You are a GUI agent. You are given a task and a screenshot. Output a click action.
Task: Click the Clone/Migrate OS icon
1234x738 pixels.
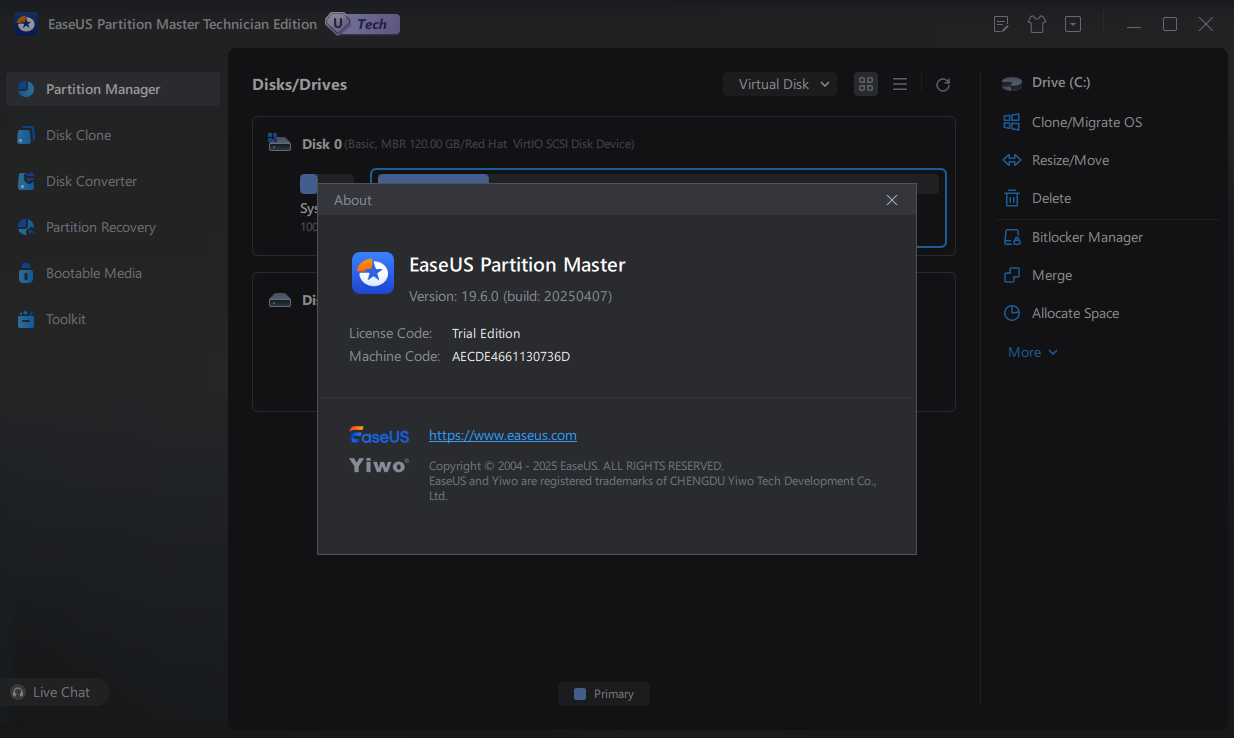tap(1012, 122)
